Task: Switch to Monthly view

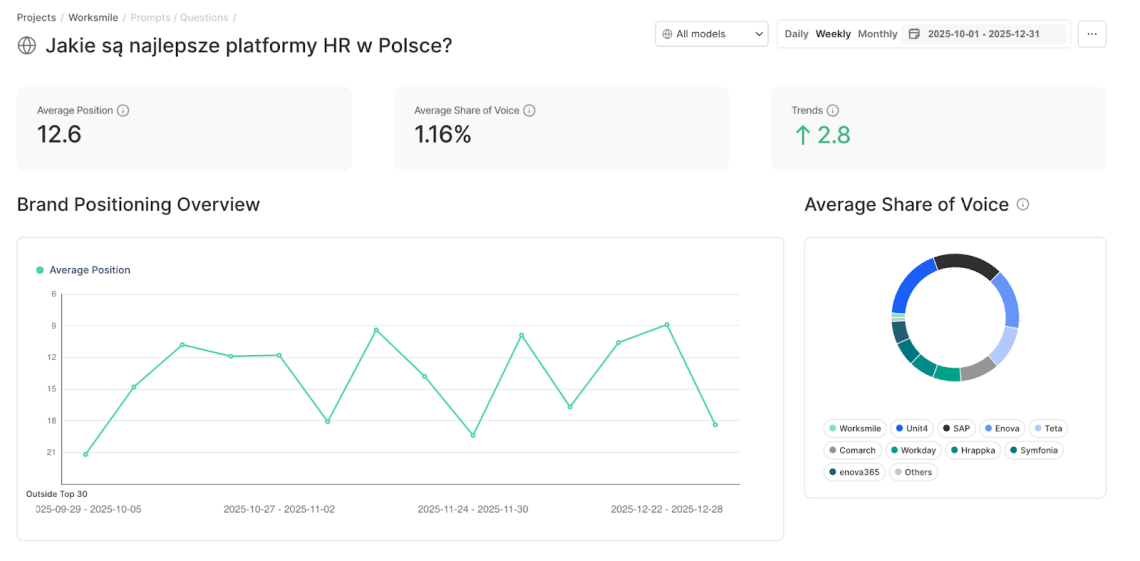Action: (x=877, y=34)
